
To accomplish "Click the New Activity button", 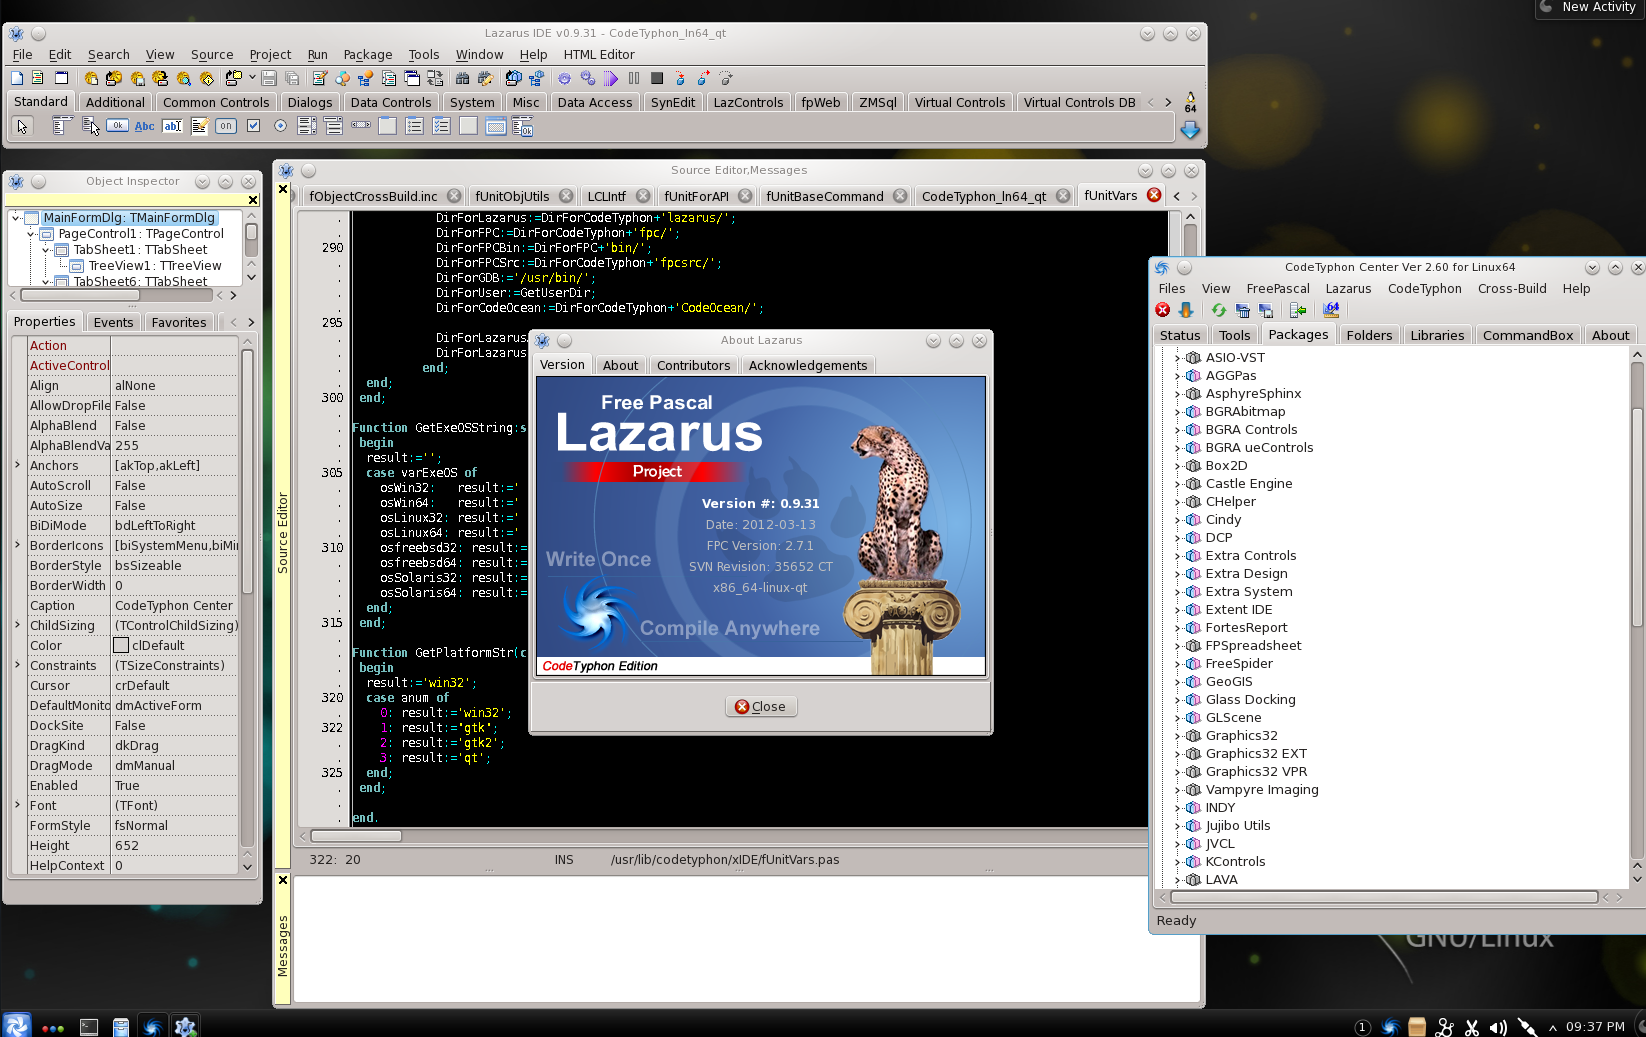I will point(1590,8).
